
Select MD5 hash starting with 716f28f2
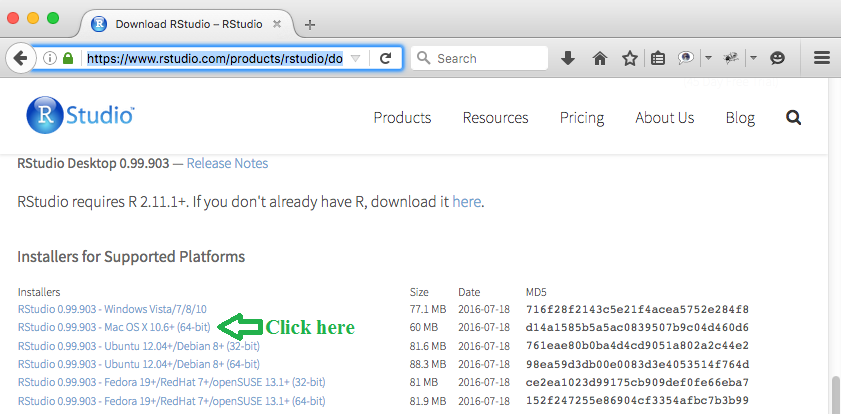(x=637, y=309)
